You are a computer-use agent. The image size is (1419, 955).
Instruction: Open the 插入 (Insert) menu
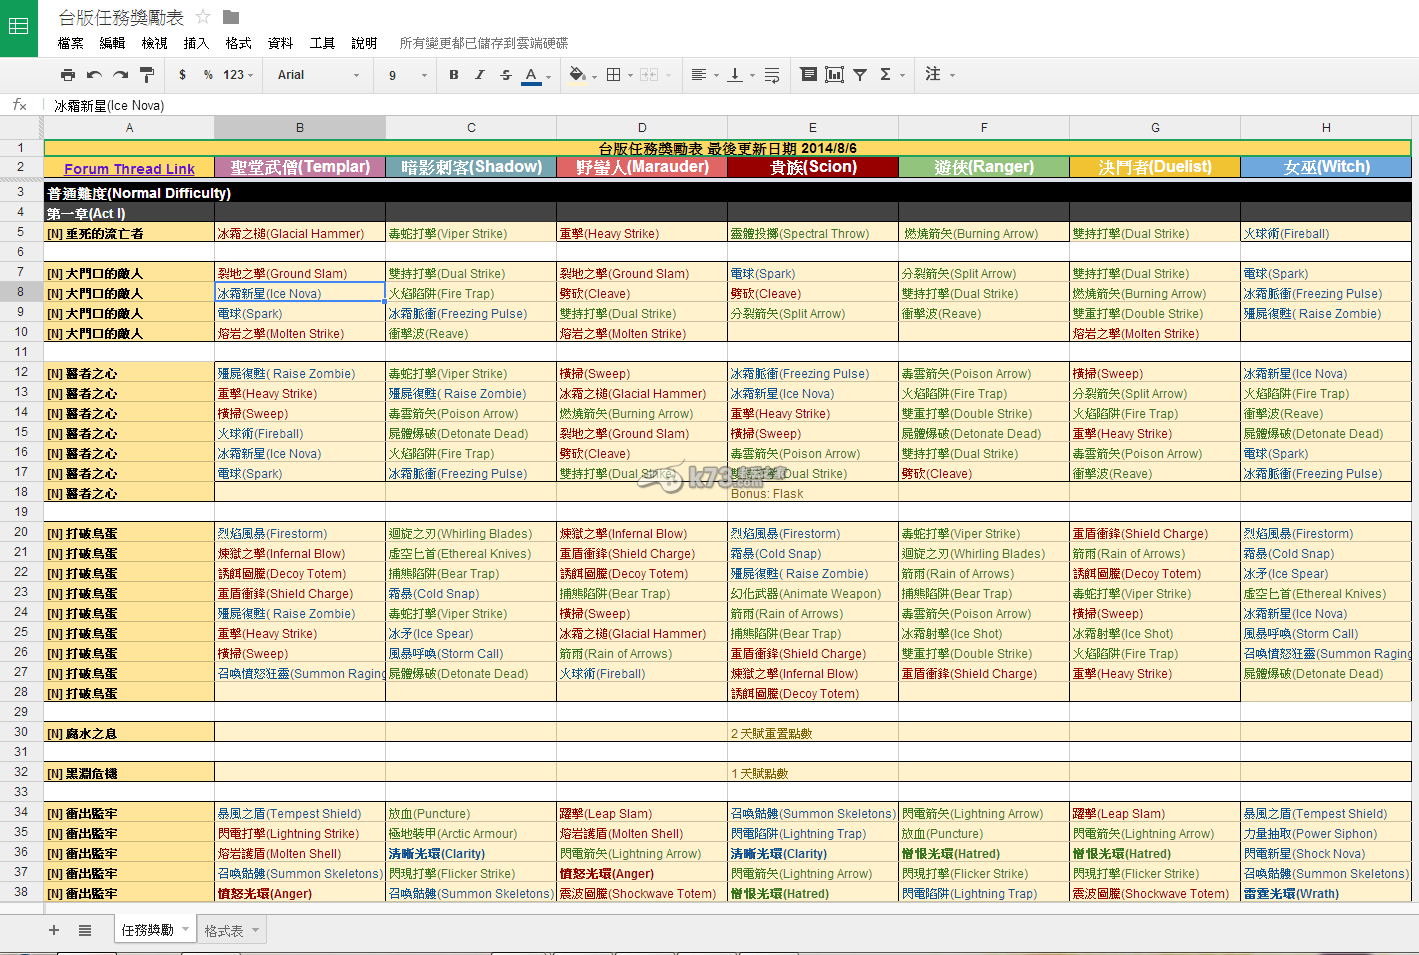(x=196, y=43)
